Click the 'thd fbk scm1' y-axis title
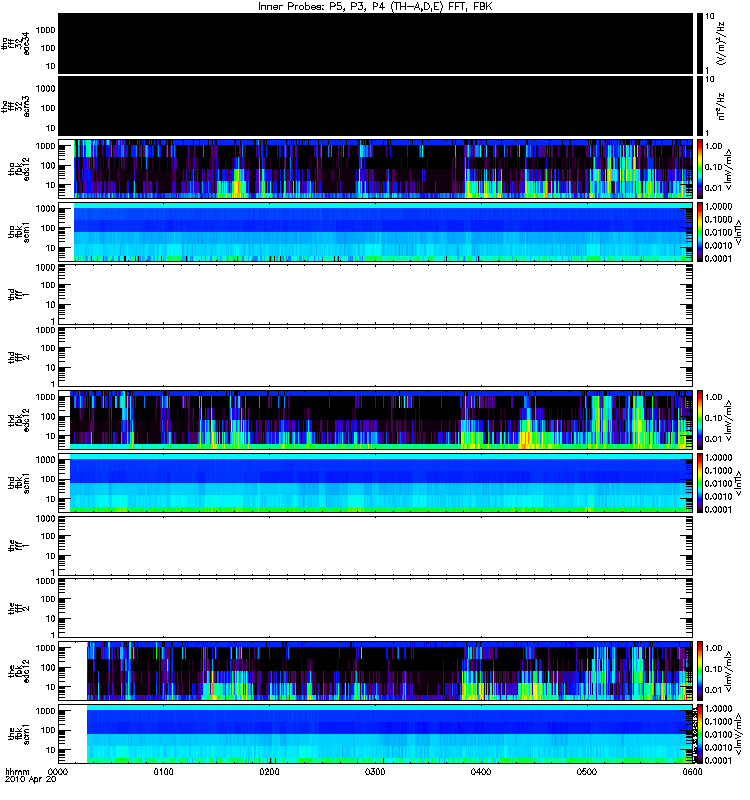750x800 pixels. coord(19,483)
